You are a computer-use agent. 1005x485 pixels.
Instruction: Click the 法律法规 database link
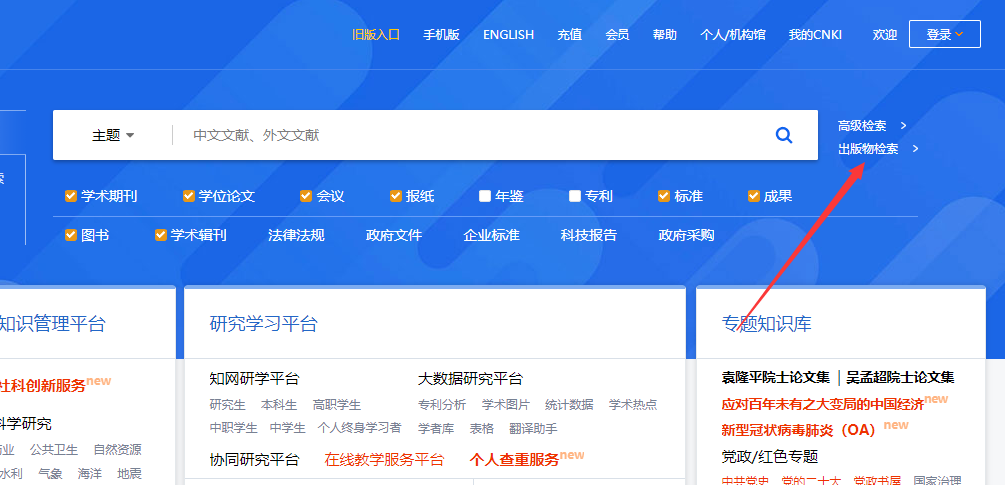[x=296, y=236]
